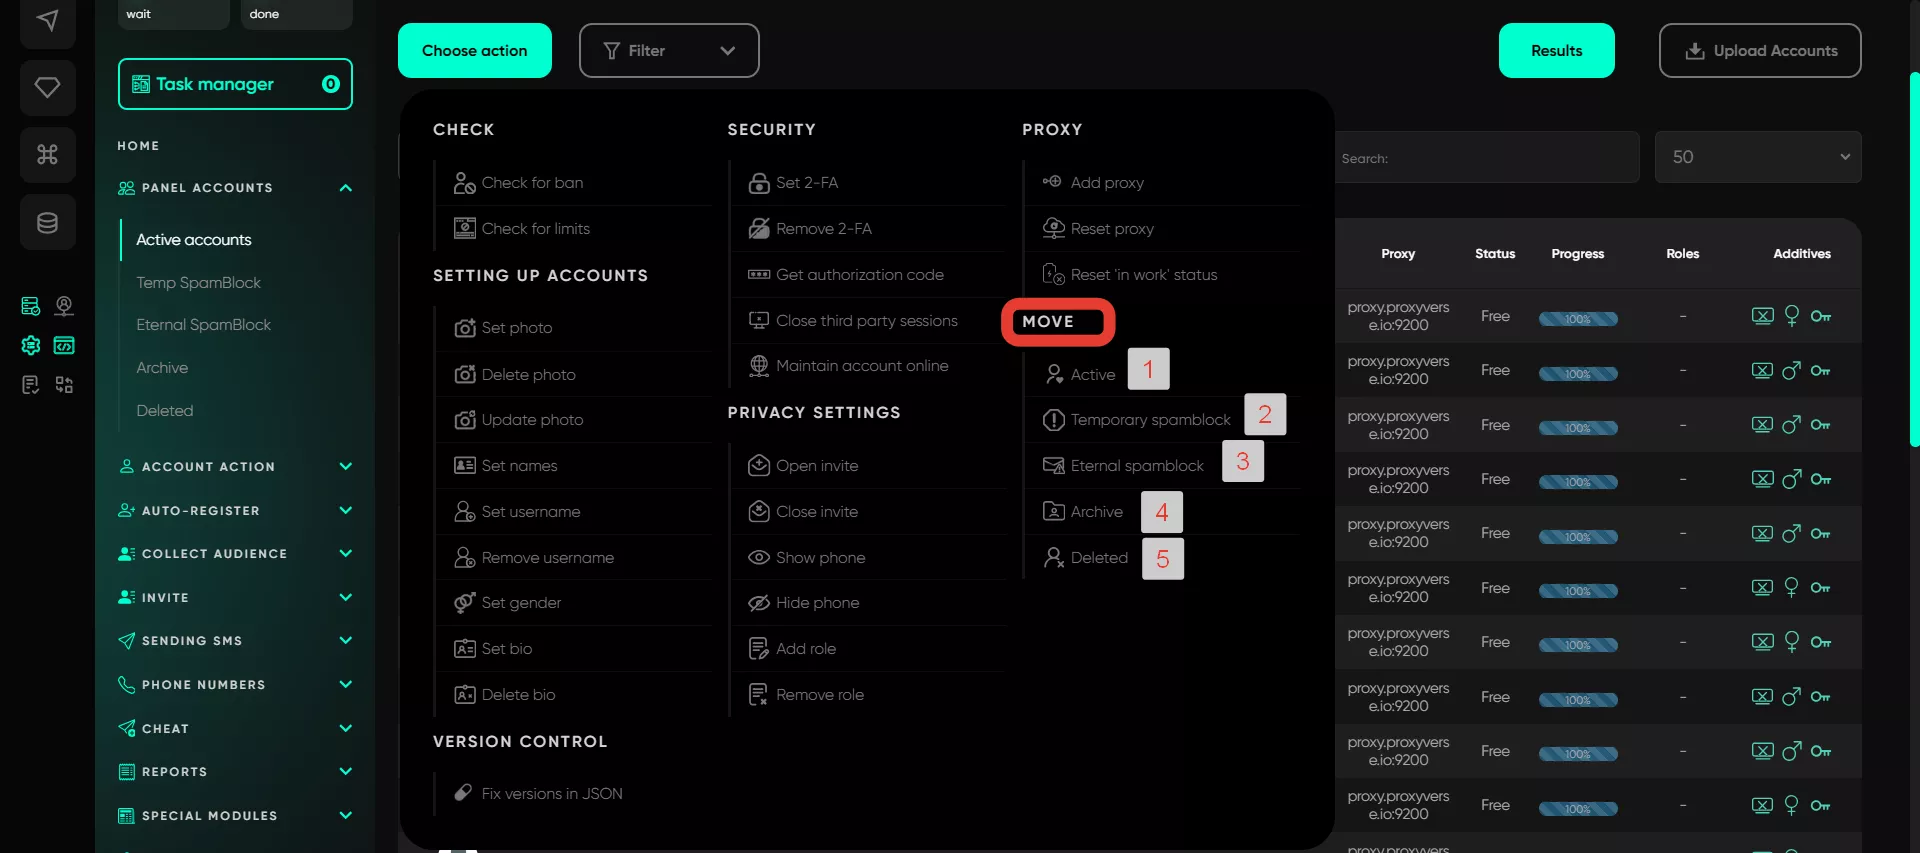Click the diamond icon in left rail
The image size is (1920, 853).
(47, 87)
